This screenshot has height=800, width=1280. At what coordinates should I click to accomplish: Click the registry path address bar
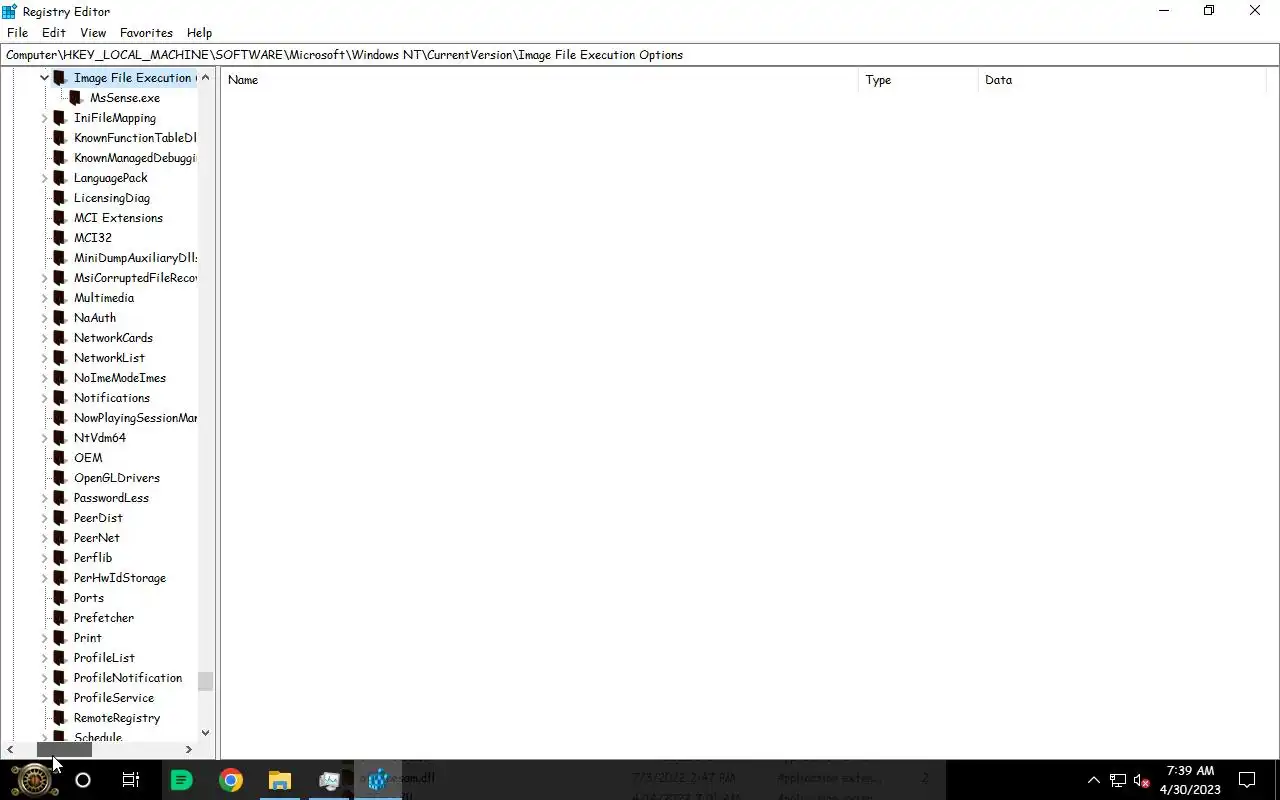click(x=640, y=55)
